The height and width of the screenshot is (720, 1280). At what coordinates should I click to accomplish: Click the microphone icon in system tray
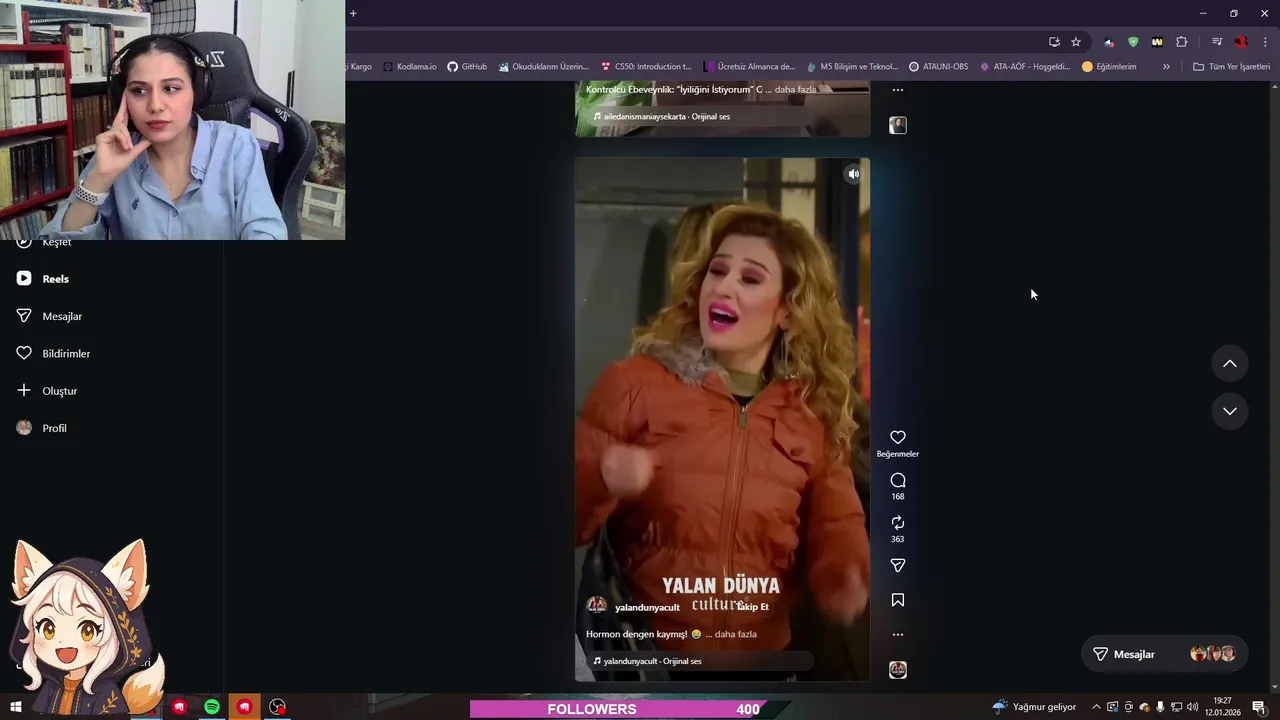[x=1160, y=707]
